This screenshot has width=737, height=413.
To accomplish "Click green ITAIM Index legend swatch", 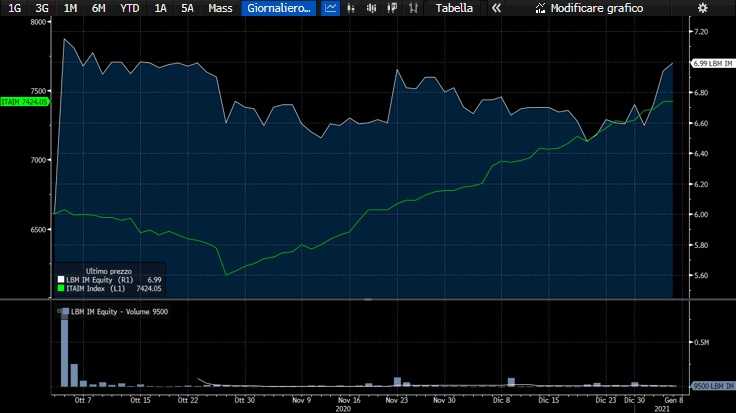I will [61, 288].
